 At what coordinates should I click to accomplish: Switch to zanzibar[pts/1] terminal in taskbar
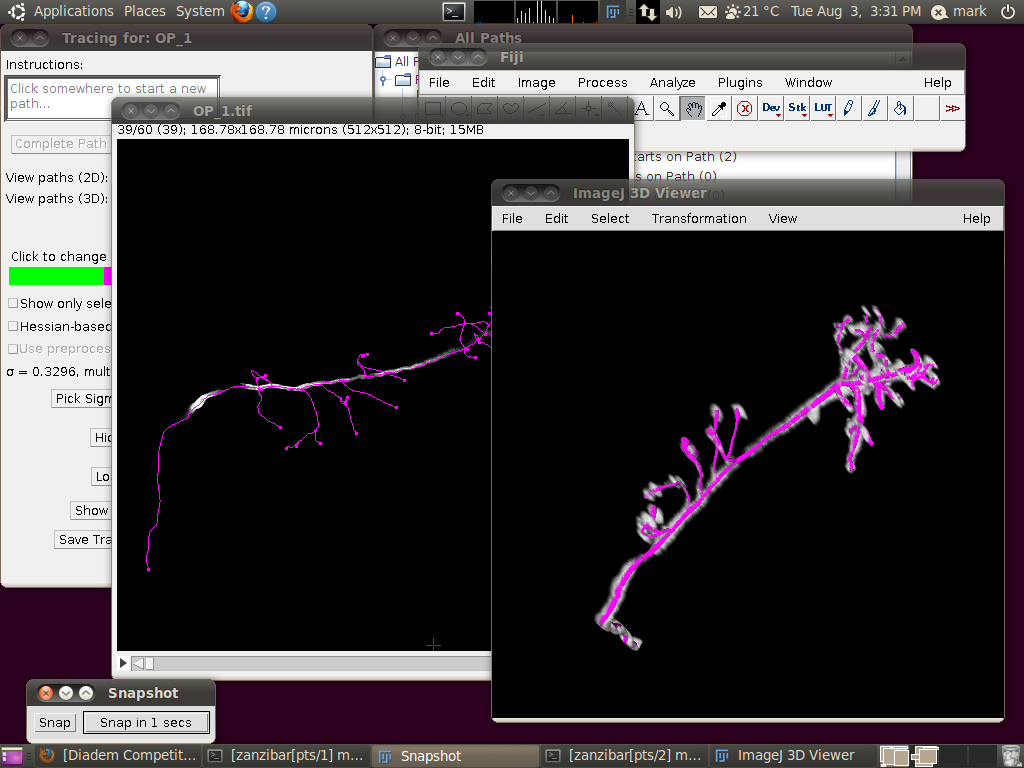(286, 756)
